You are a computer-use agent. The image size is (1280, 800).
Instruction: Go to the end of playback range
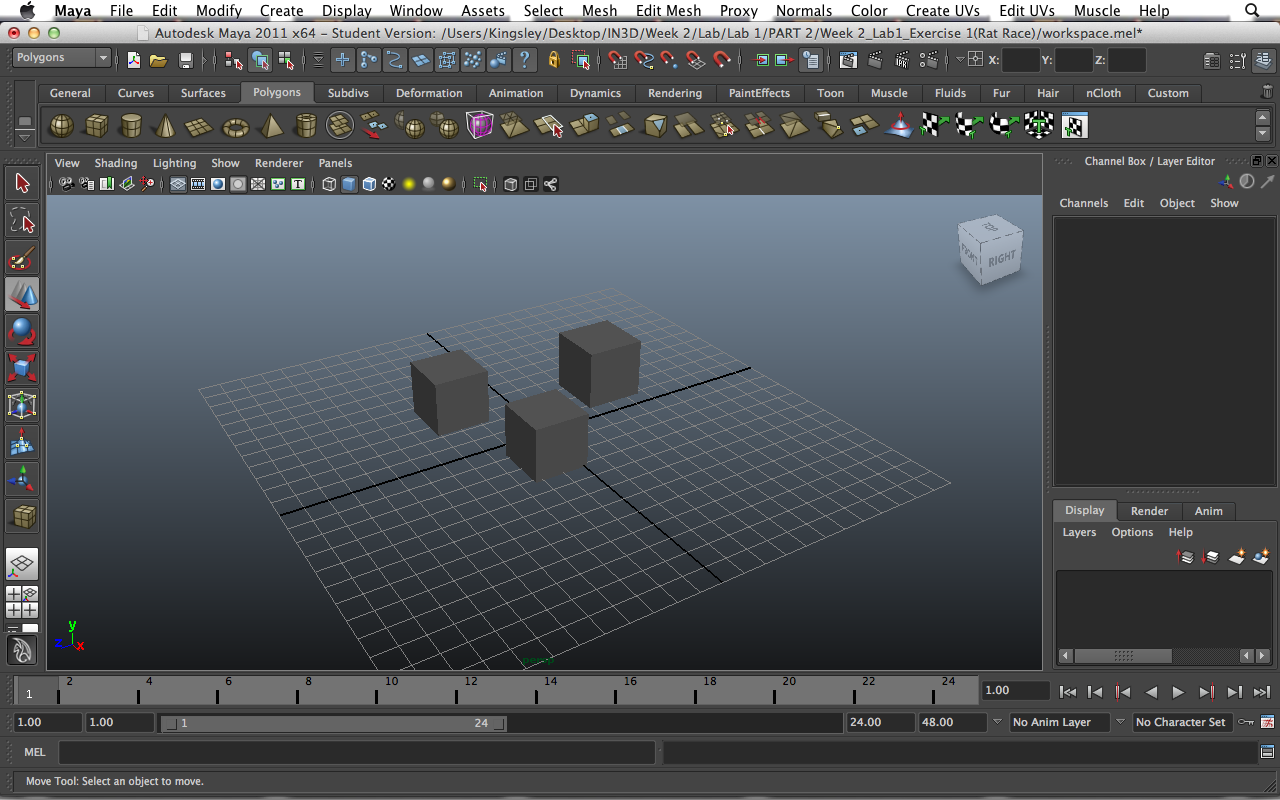pyautogui.click(x=1262, y=691)
